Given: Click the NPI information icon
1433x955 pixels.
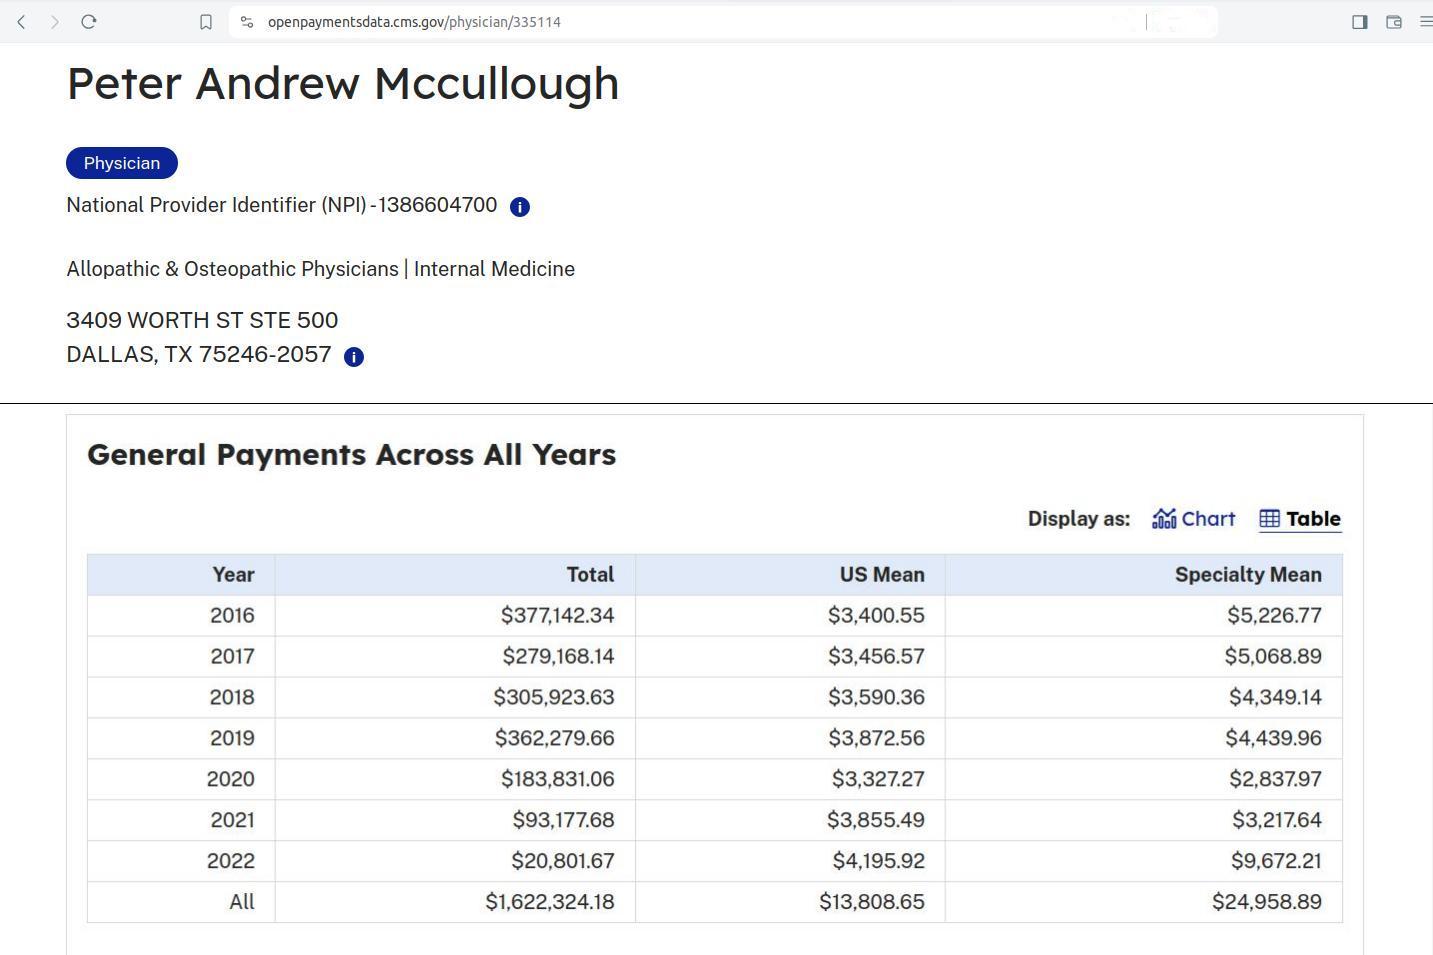Looking at the screenshot, I should (519, 207).
